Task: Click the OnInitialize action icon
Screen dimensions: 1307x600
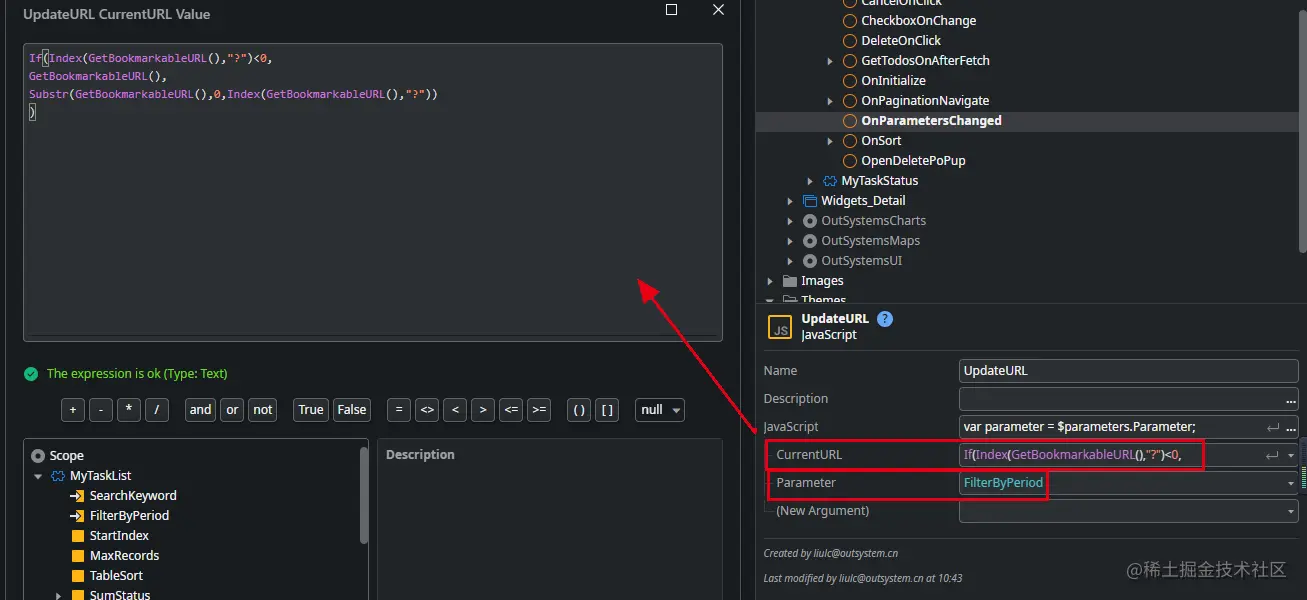Action: click(849, 80)
